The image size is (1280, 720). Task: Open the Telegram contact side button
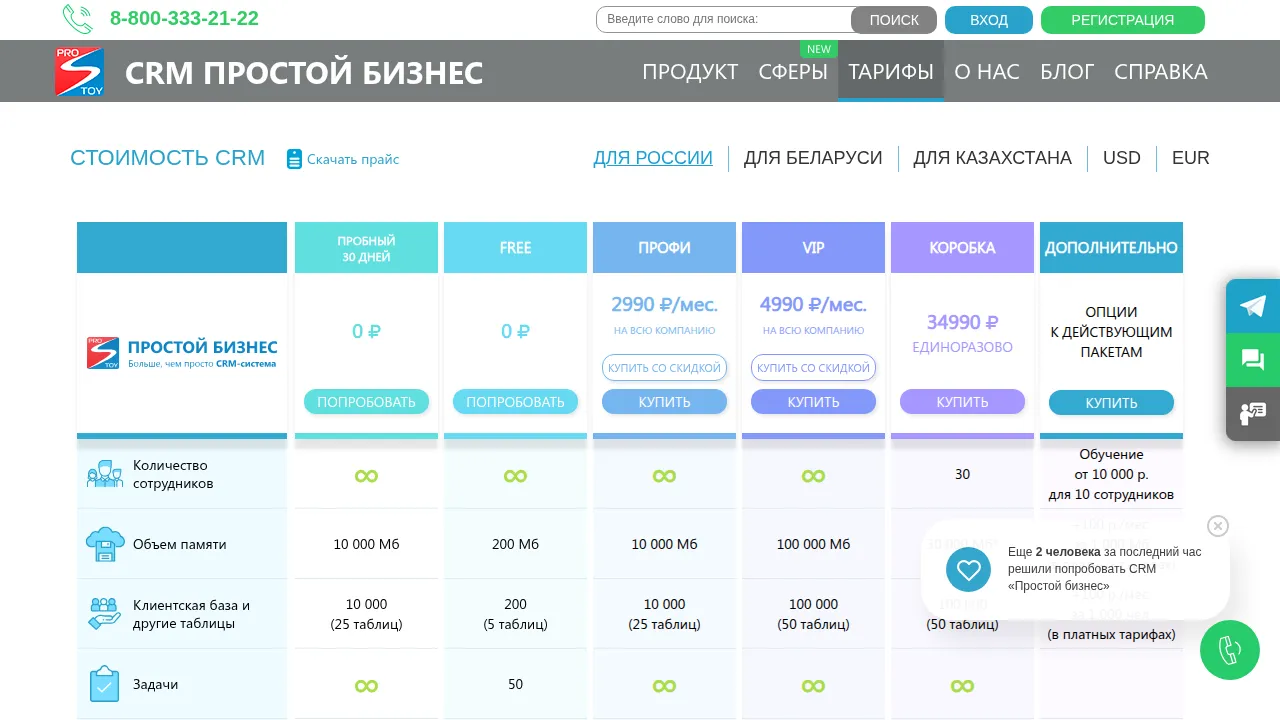click(x=1253, y=306)
